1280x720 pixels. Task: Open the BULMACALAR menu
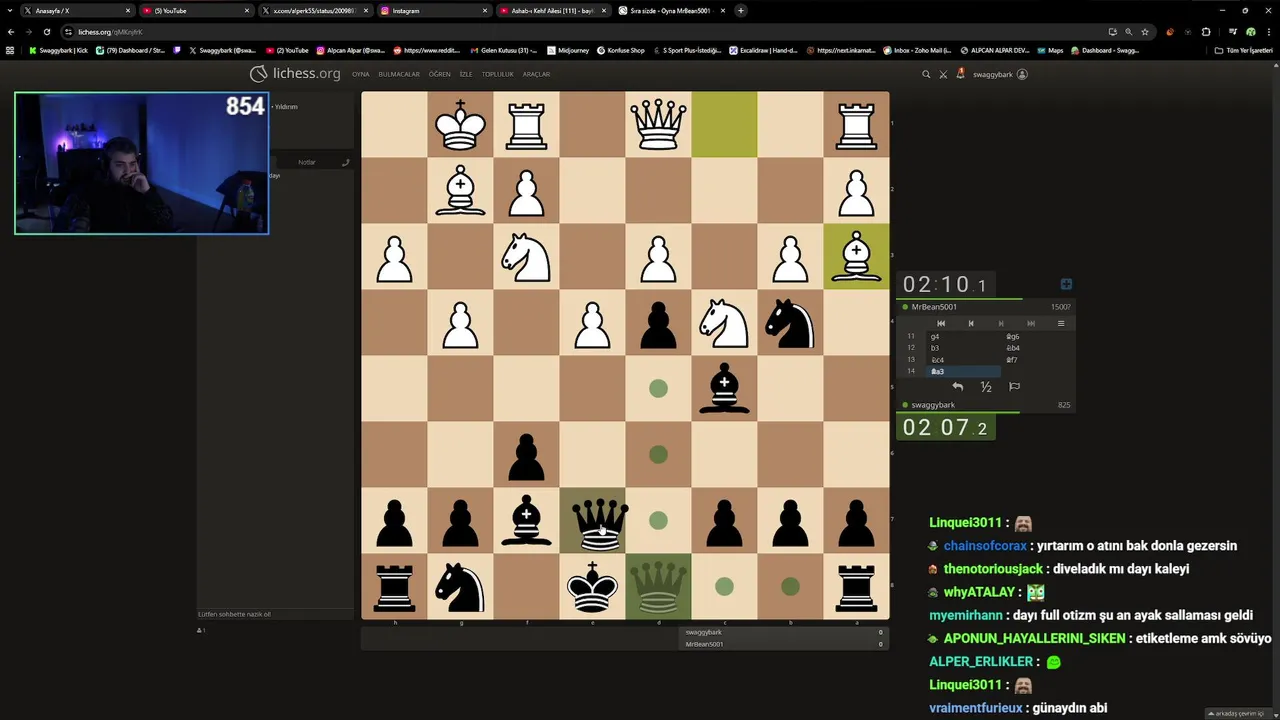coord(399,74)
